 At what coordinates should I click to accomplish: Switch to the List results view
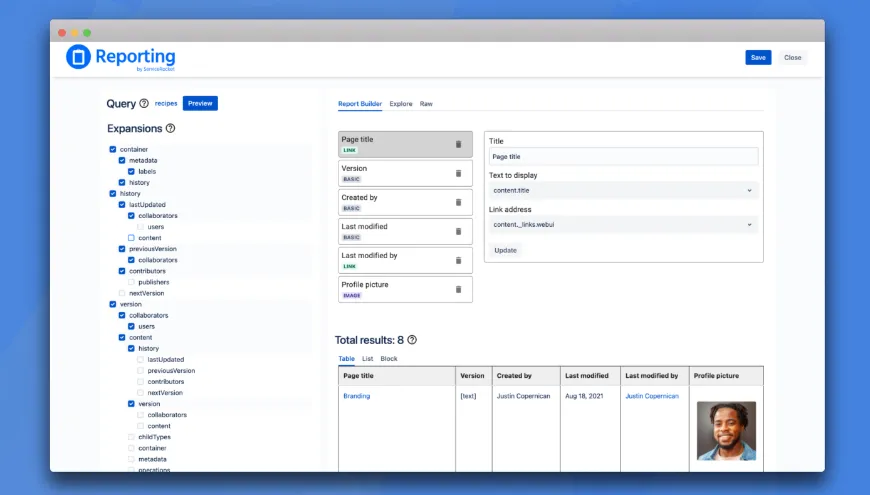click(367, 358)
